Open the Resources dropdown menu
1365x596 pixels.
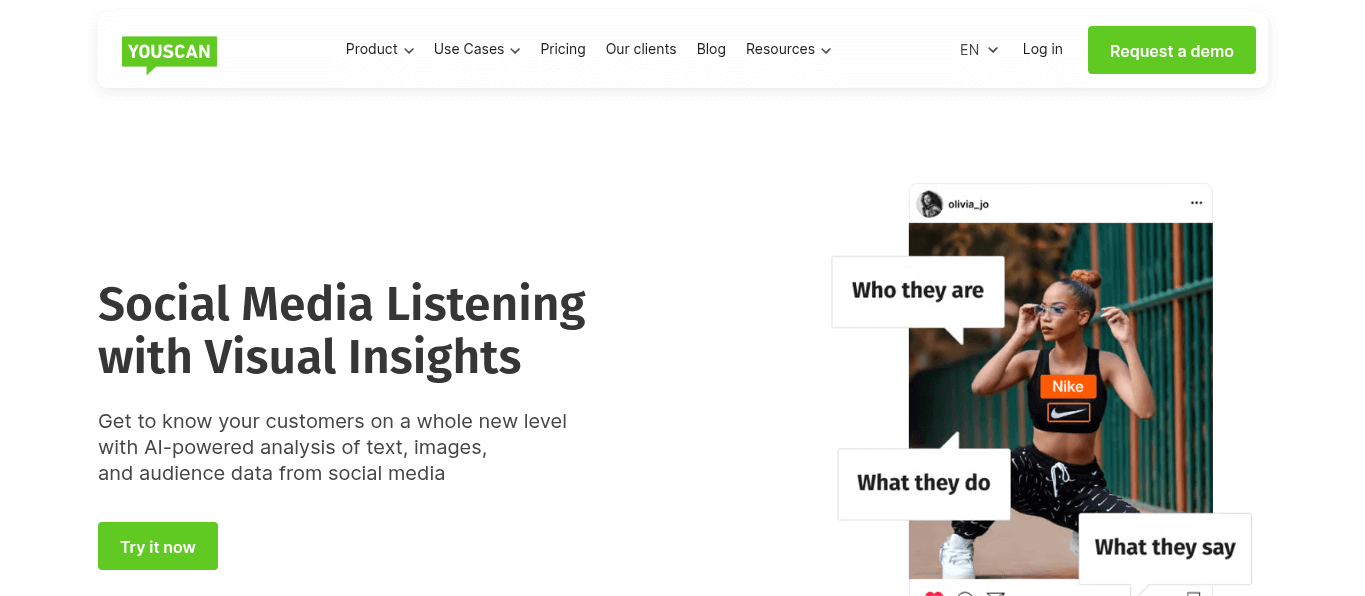coord(789,50)
